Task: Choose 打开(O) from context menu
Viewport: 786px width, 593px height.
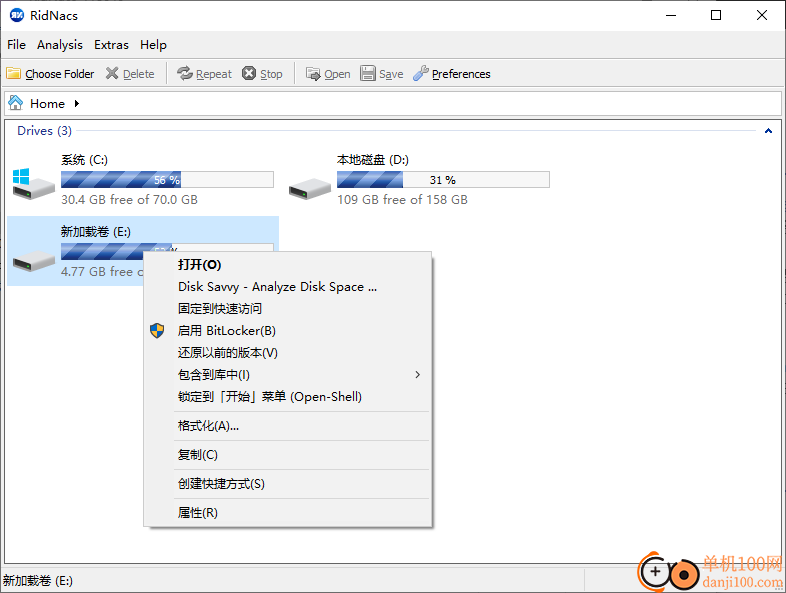Action: (288, 265)
